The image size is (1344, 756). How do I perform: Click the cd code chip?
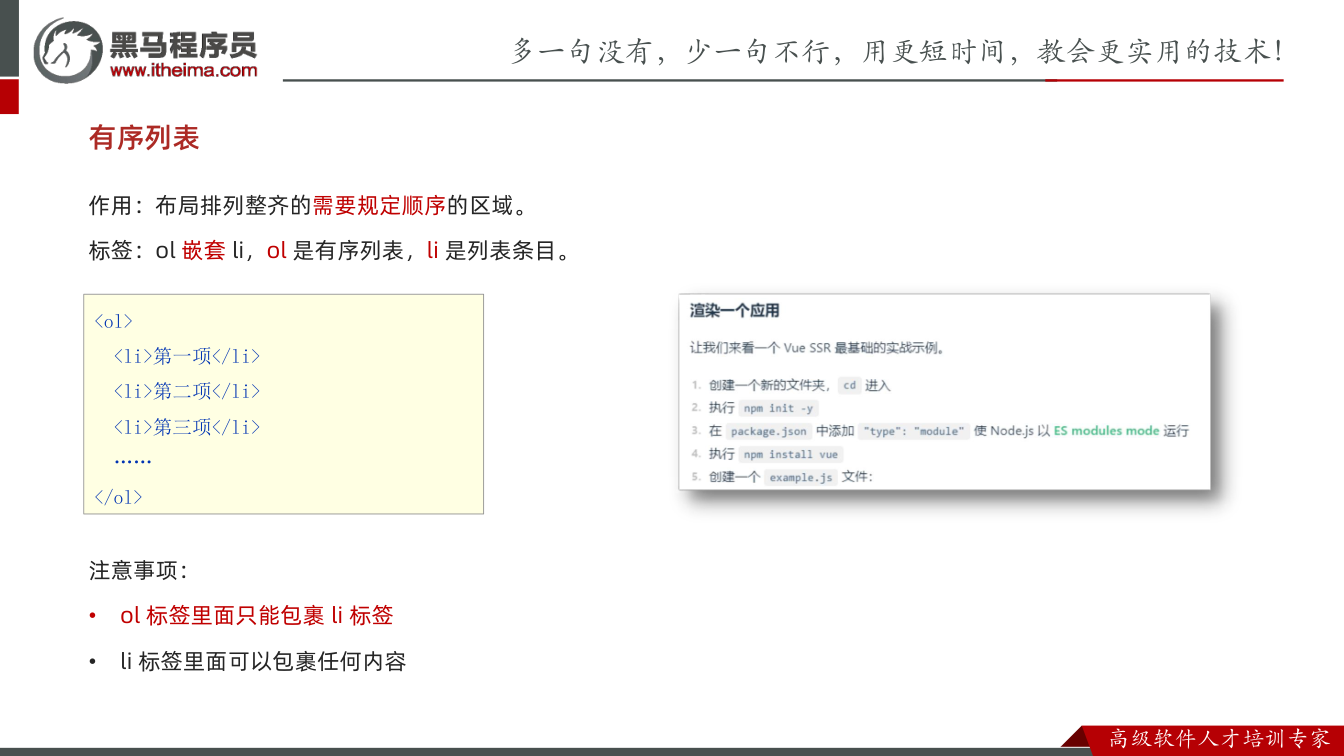click(x=849, y=385)
